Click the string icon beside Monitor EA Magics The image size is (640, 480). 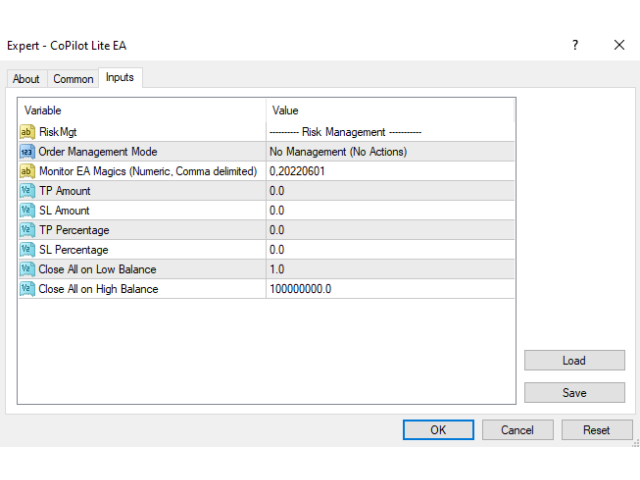coord(27,171)
